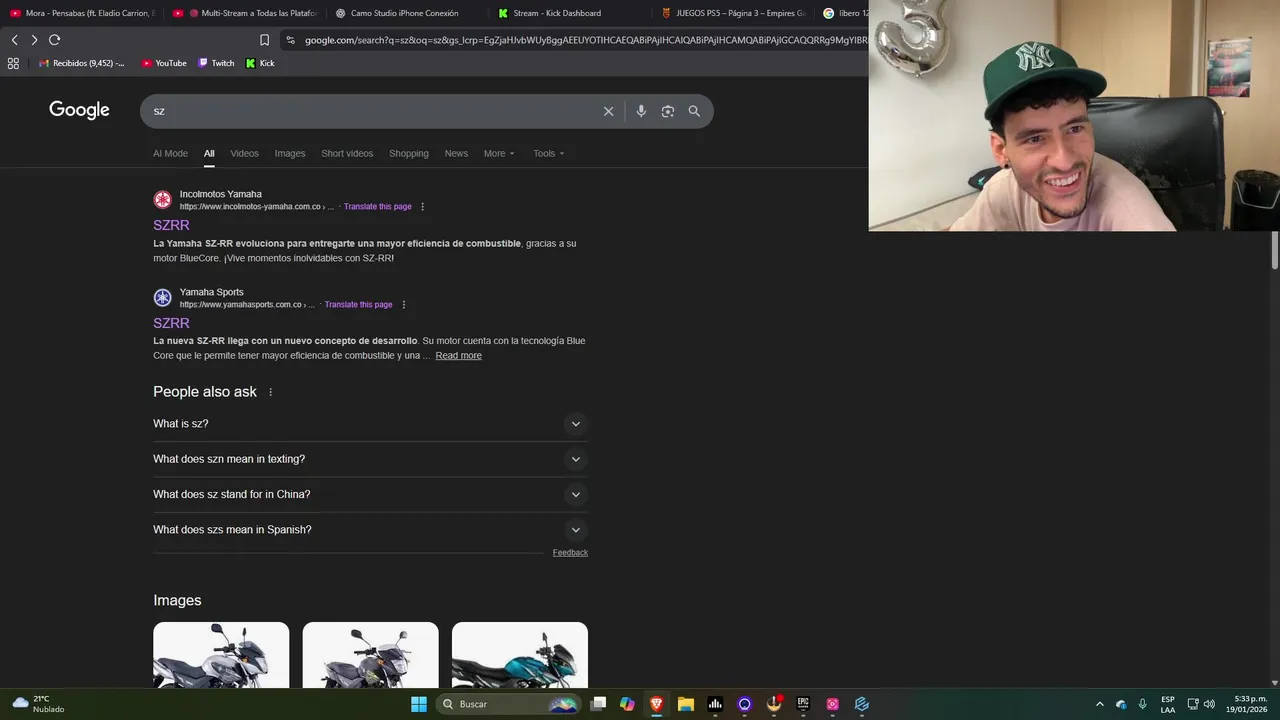Open the Tools dropdown
The width and height of the screenshot is (1280, 720).
549,153
